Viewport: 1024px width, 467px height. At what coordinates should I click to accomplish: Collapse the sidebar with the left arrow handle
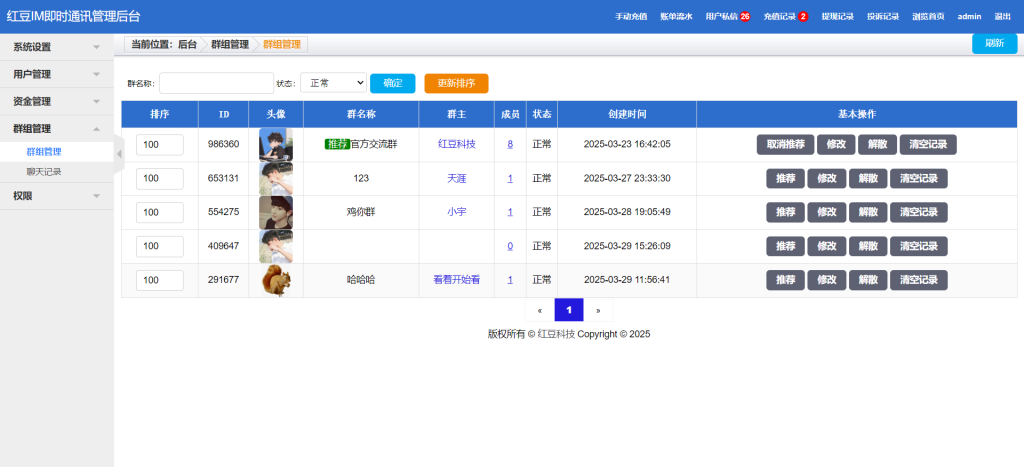coord(119,153)
